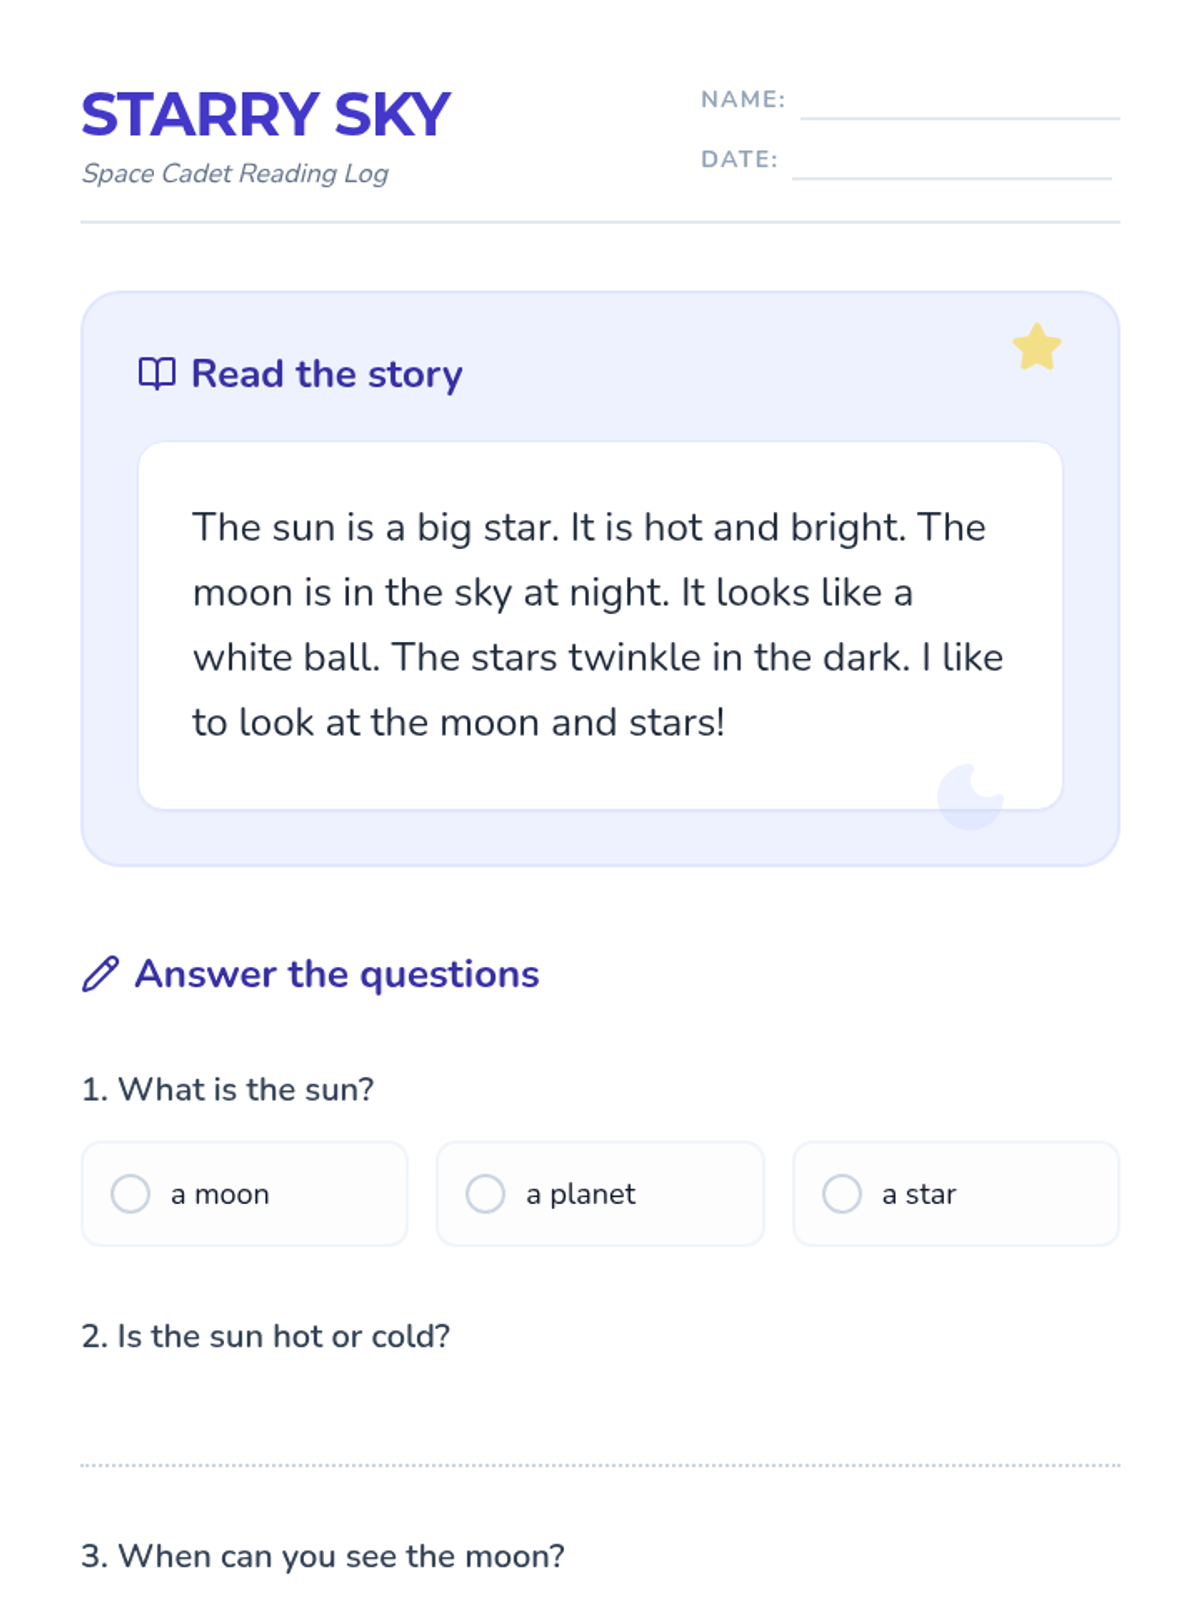Screen dimensions: 1200x1600
Task: Click the faint crescent moon decoration
Action: (970, 797)
